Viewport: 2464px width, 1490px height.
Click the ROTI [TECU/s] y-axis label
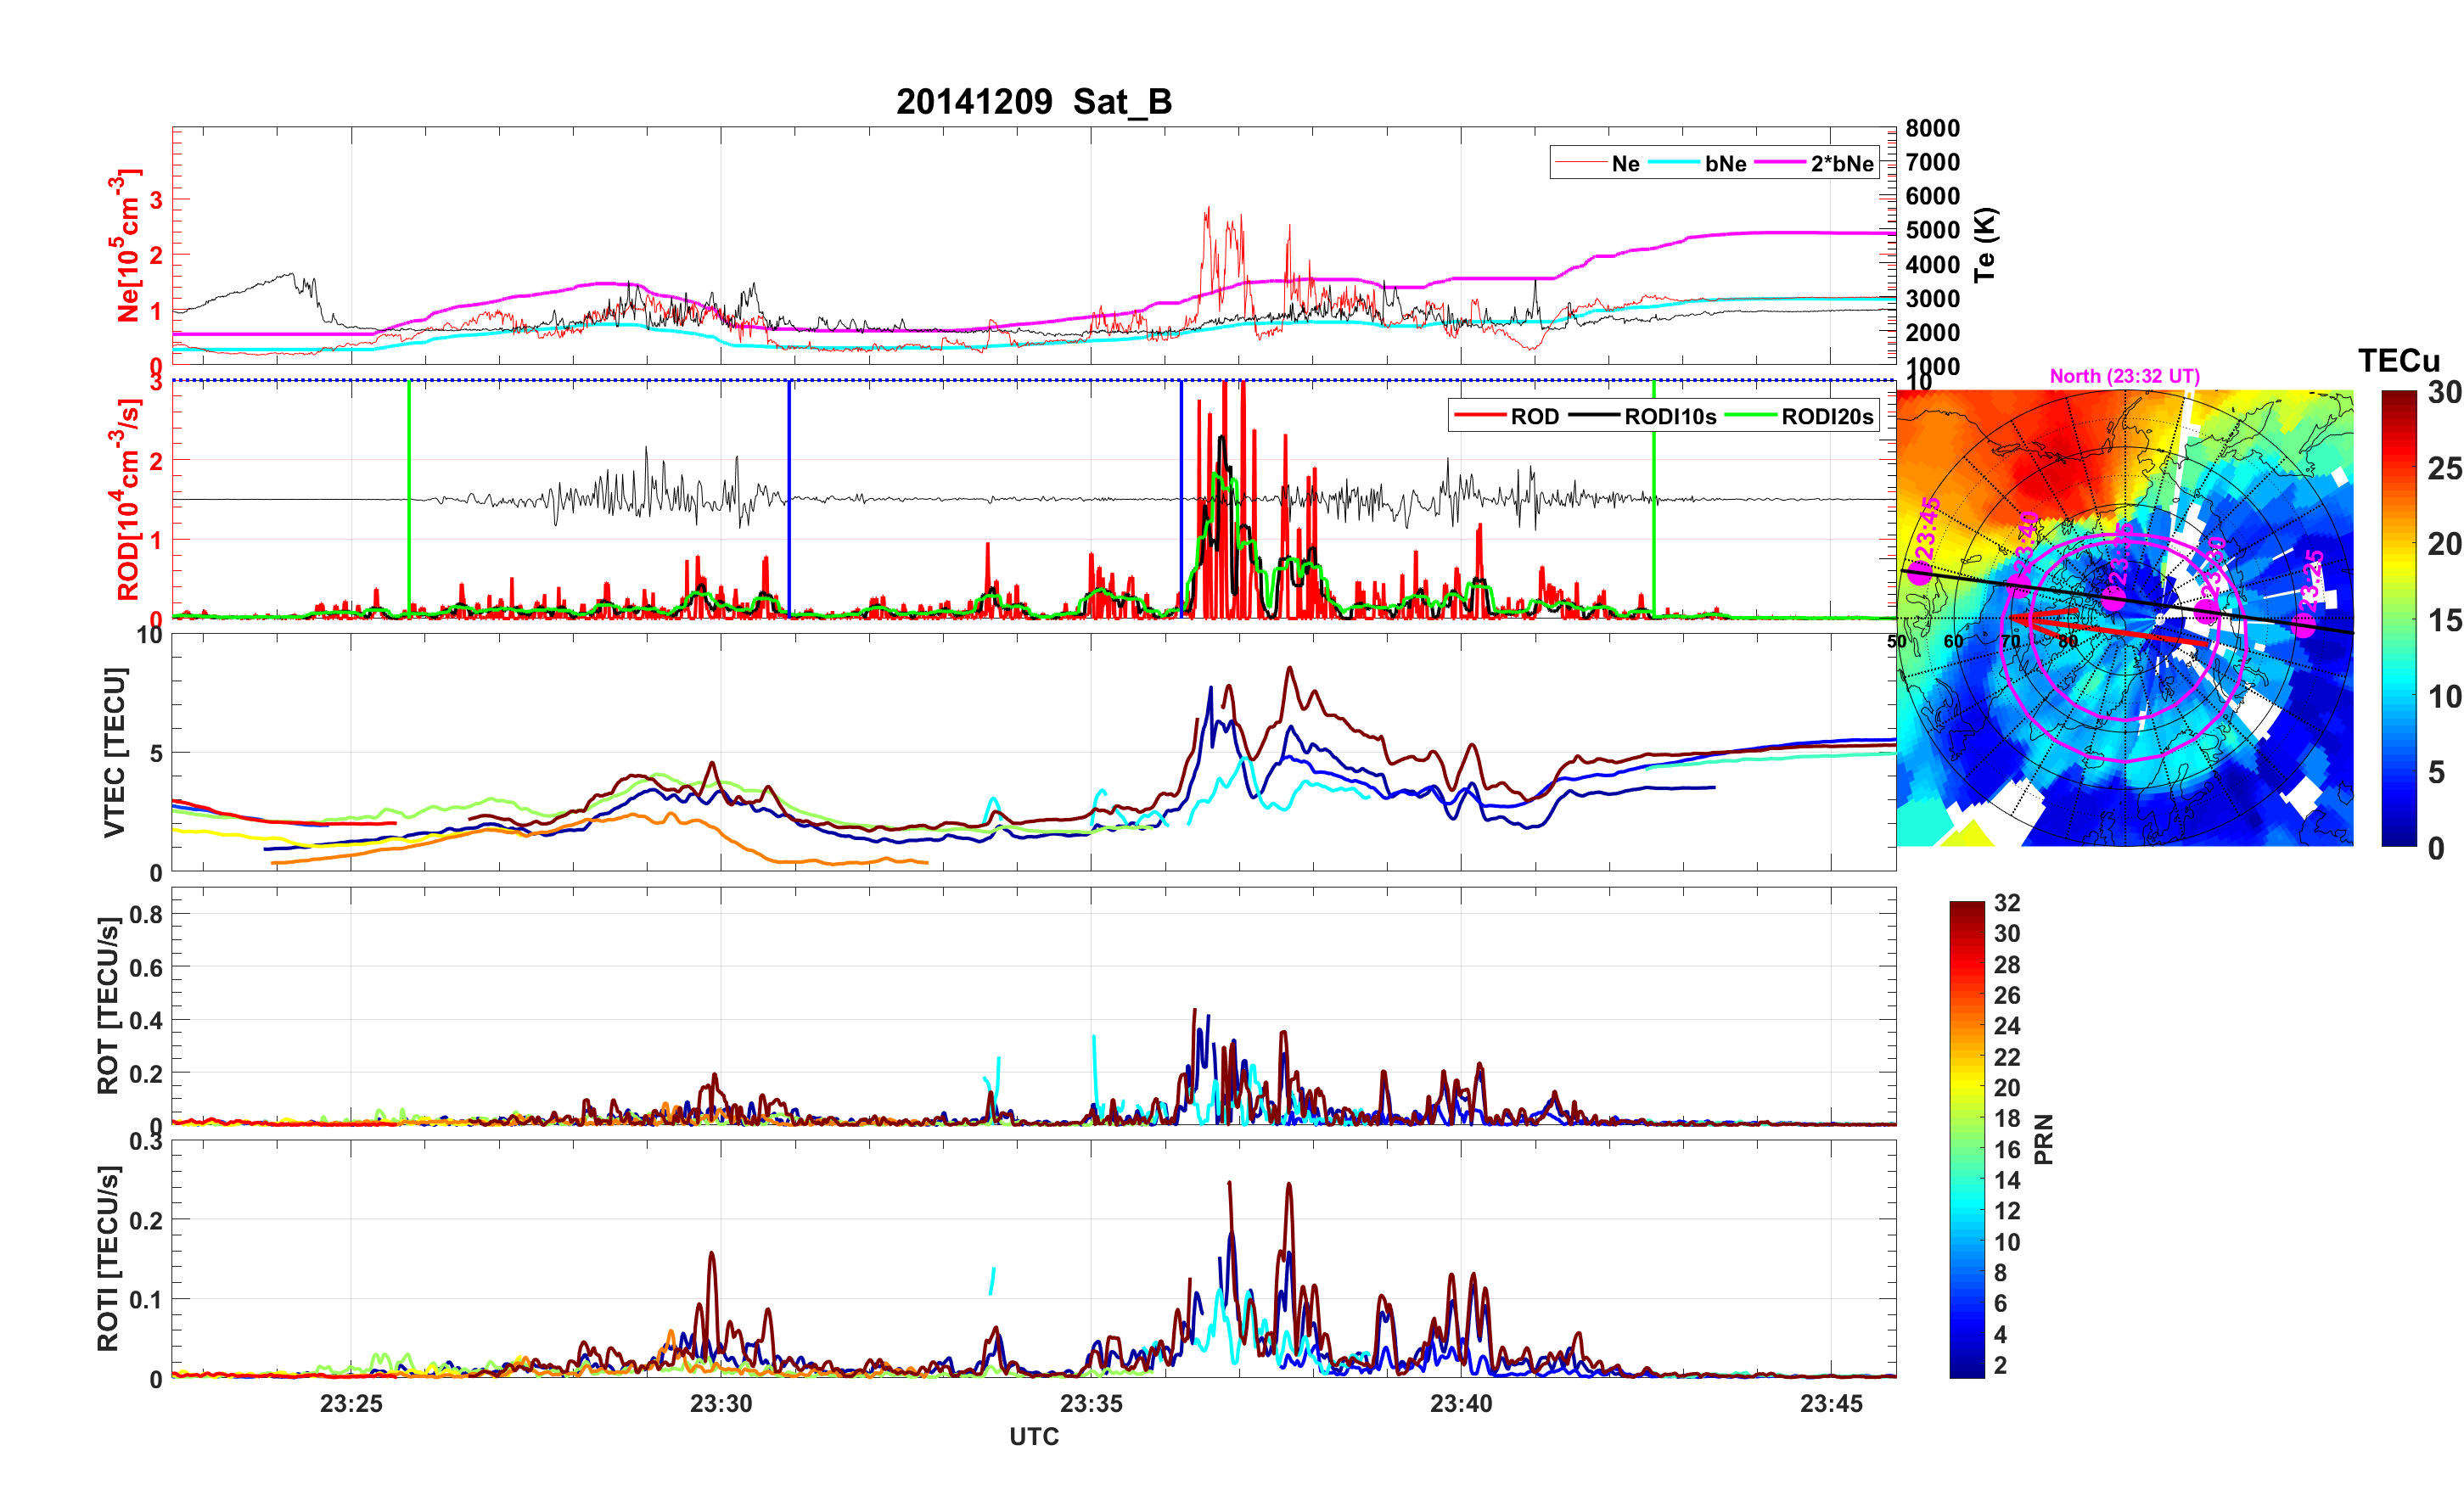108,1258
